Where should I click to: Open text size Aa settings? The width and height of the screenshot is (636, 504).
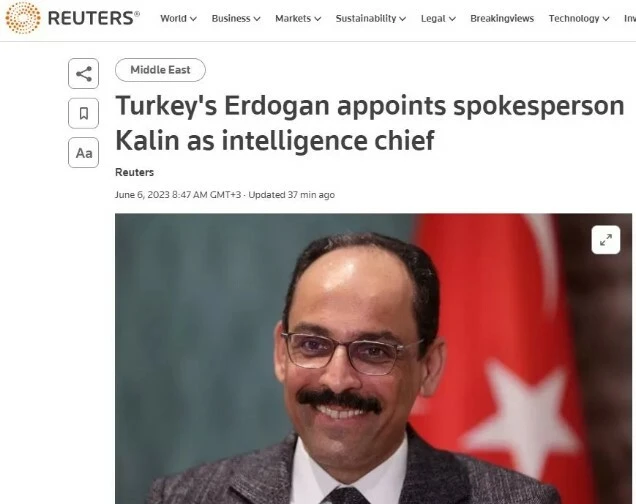[84, 153]
